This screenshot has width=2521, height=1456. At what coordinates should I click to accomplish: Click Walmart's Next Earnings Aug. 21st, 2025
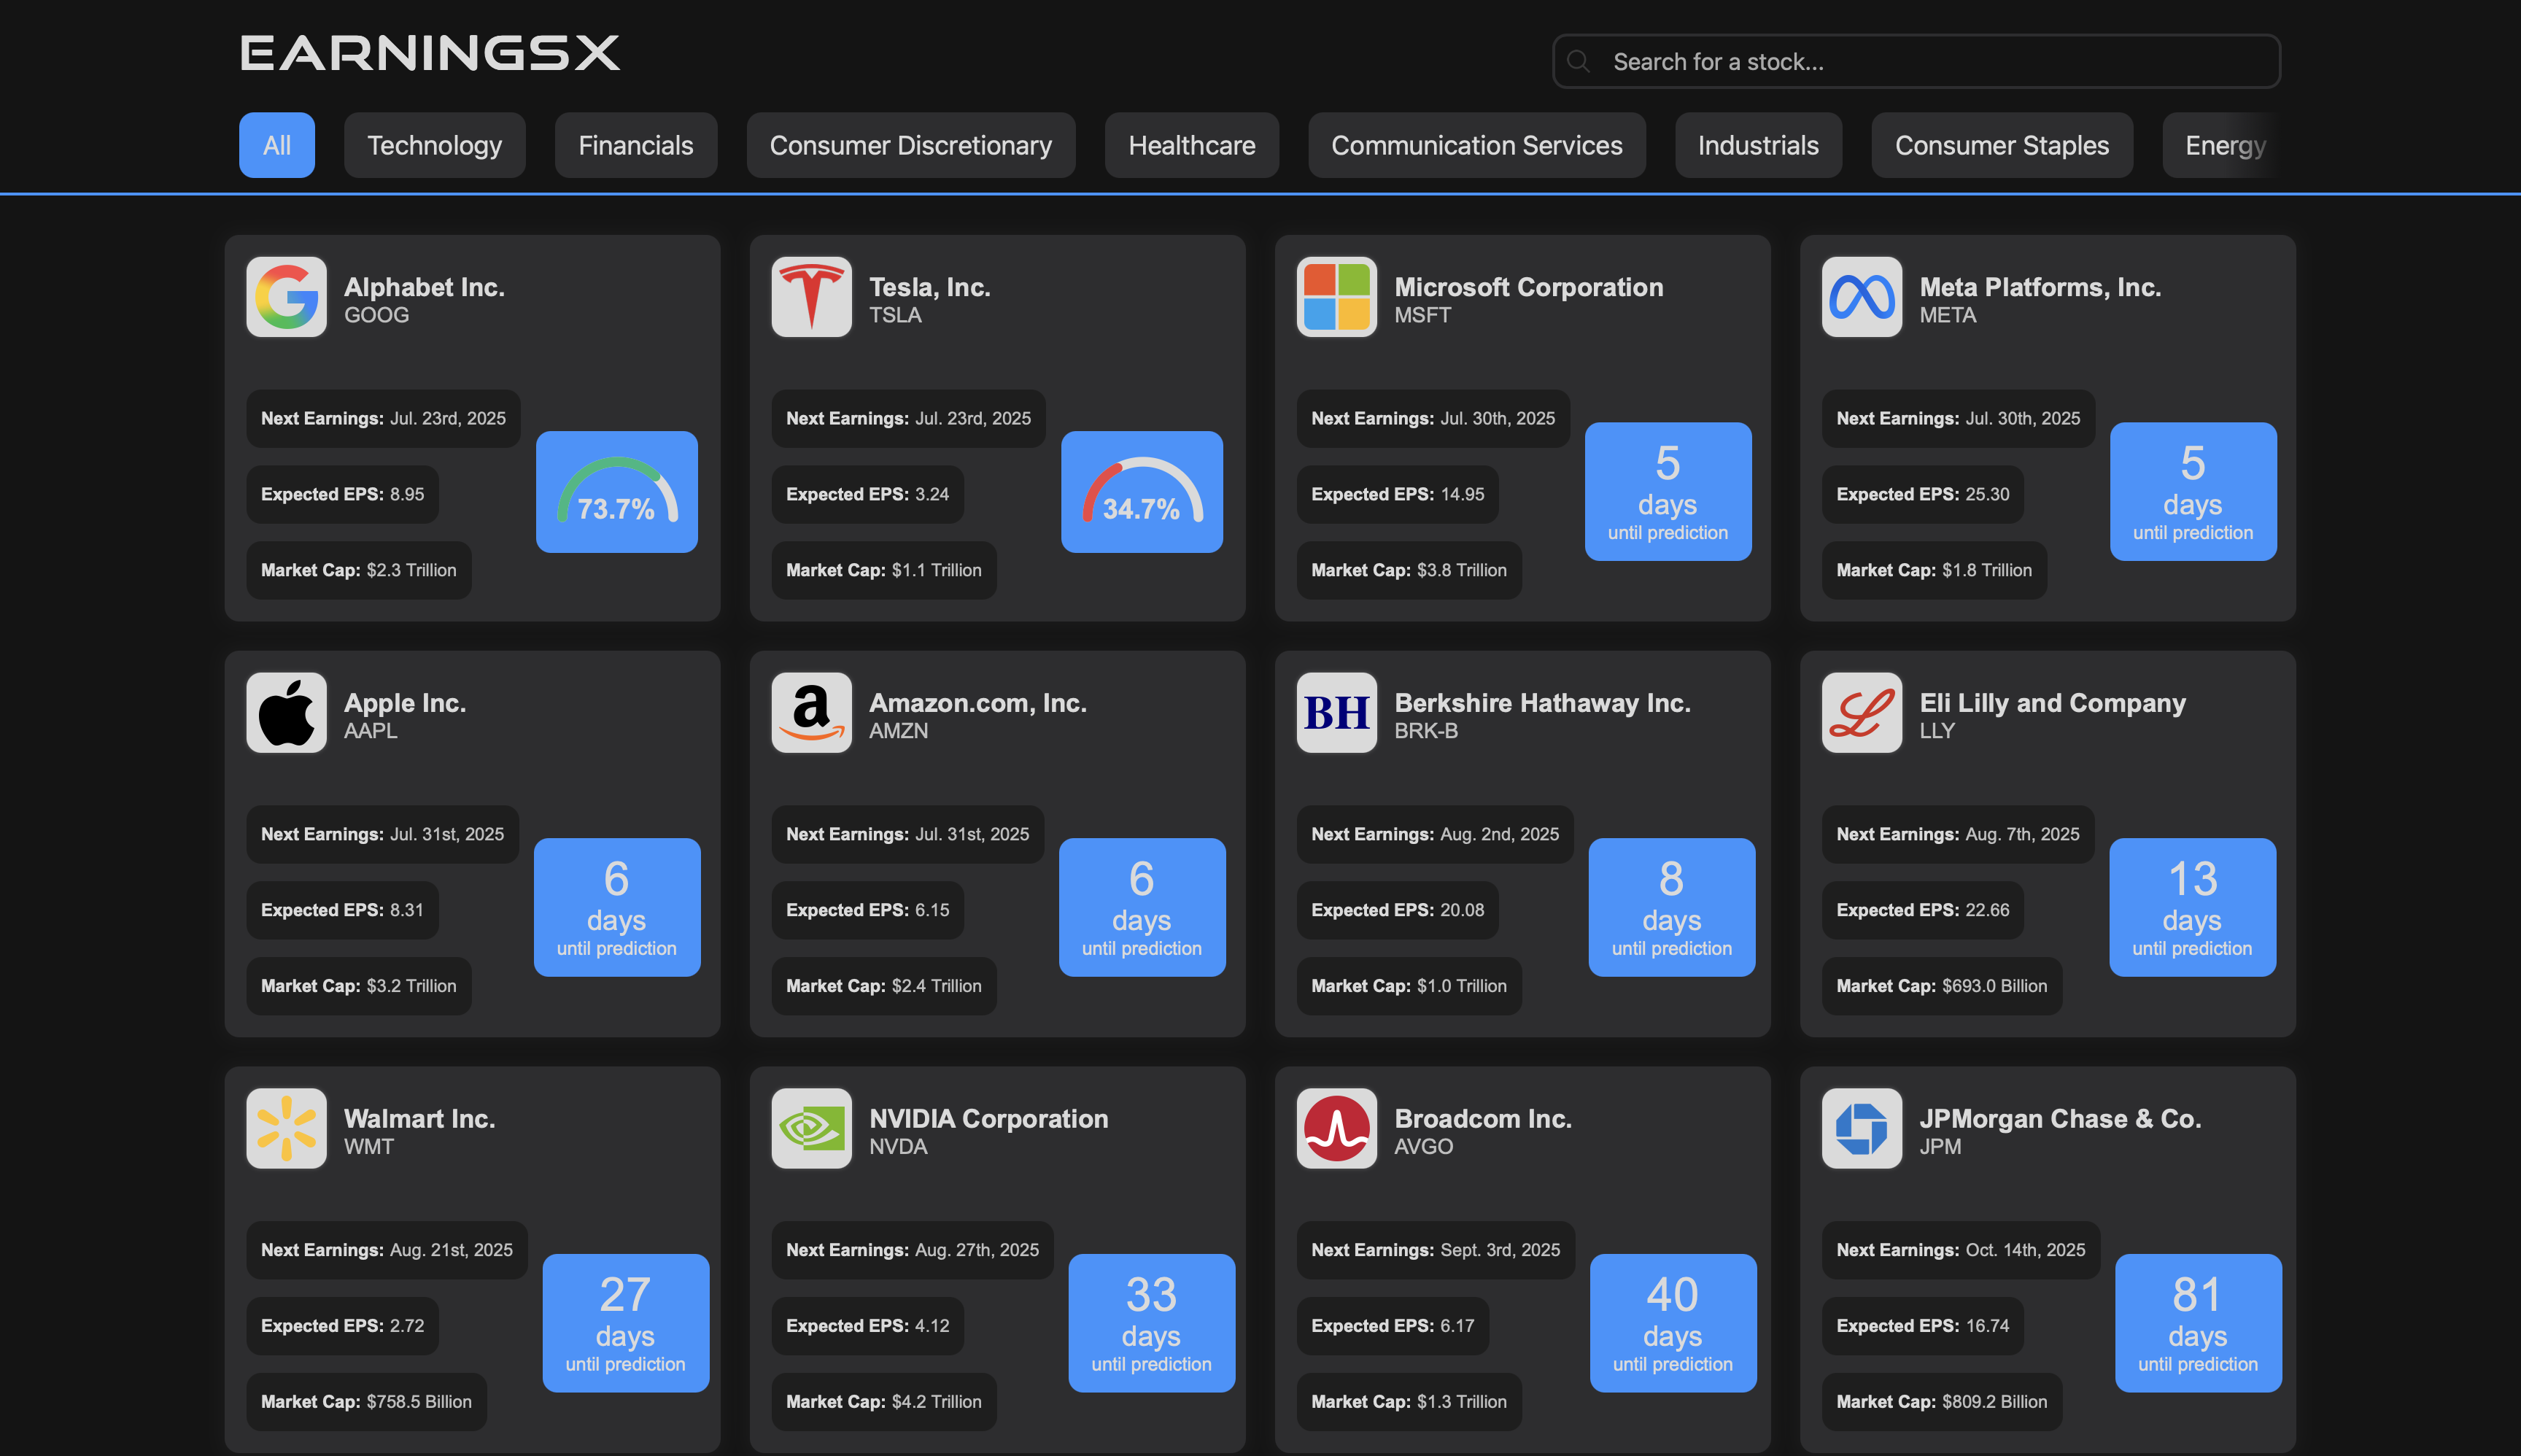[x=386, y=1250]
